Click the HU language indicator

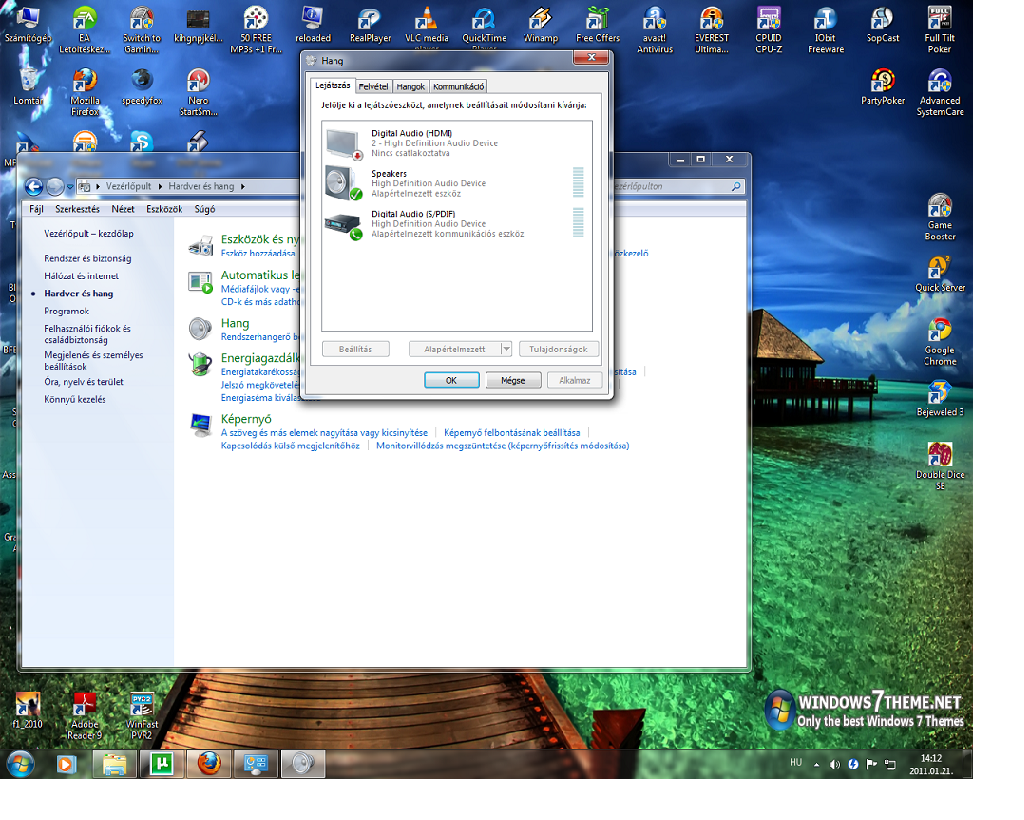pos(795,763)
